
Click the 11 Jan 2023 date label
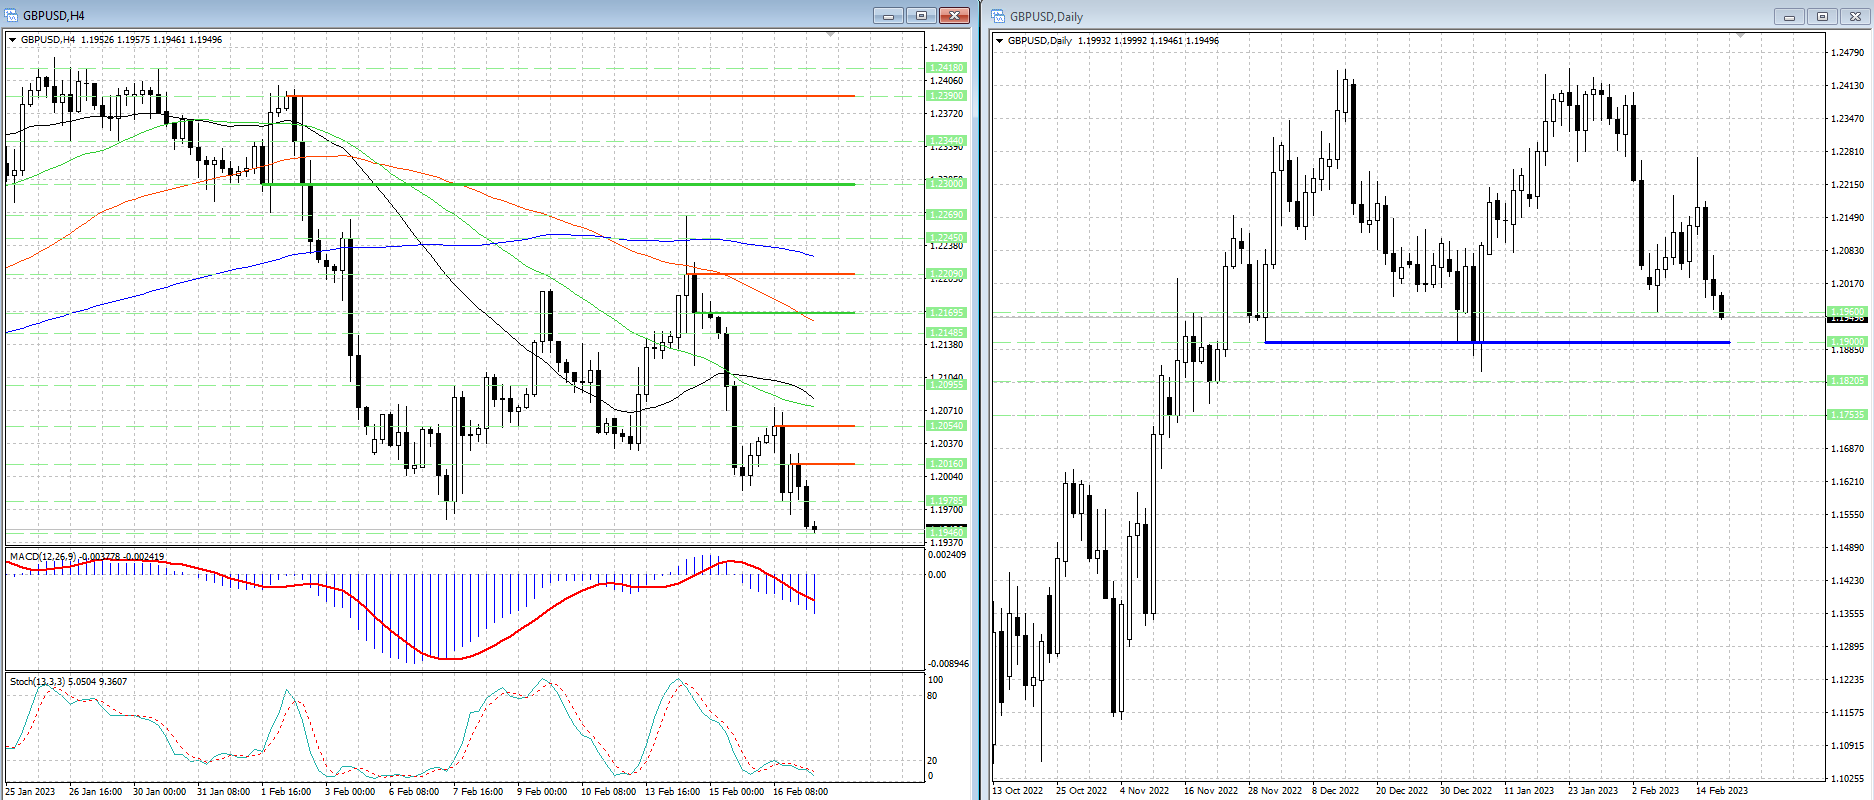click(1529, 791)
